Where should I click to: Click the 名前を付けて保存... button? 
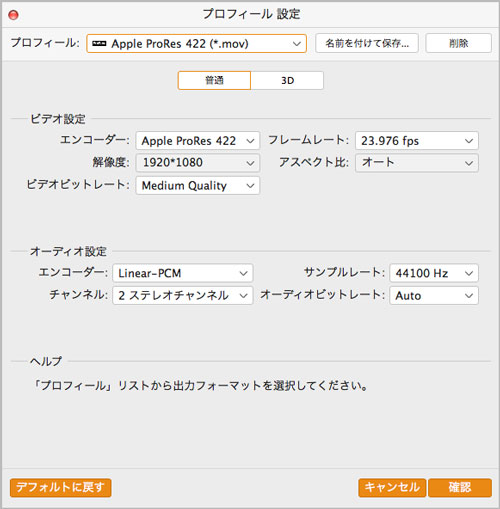(367, 43)
